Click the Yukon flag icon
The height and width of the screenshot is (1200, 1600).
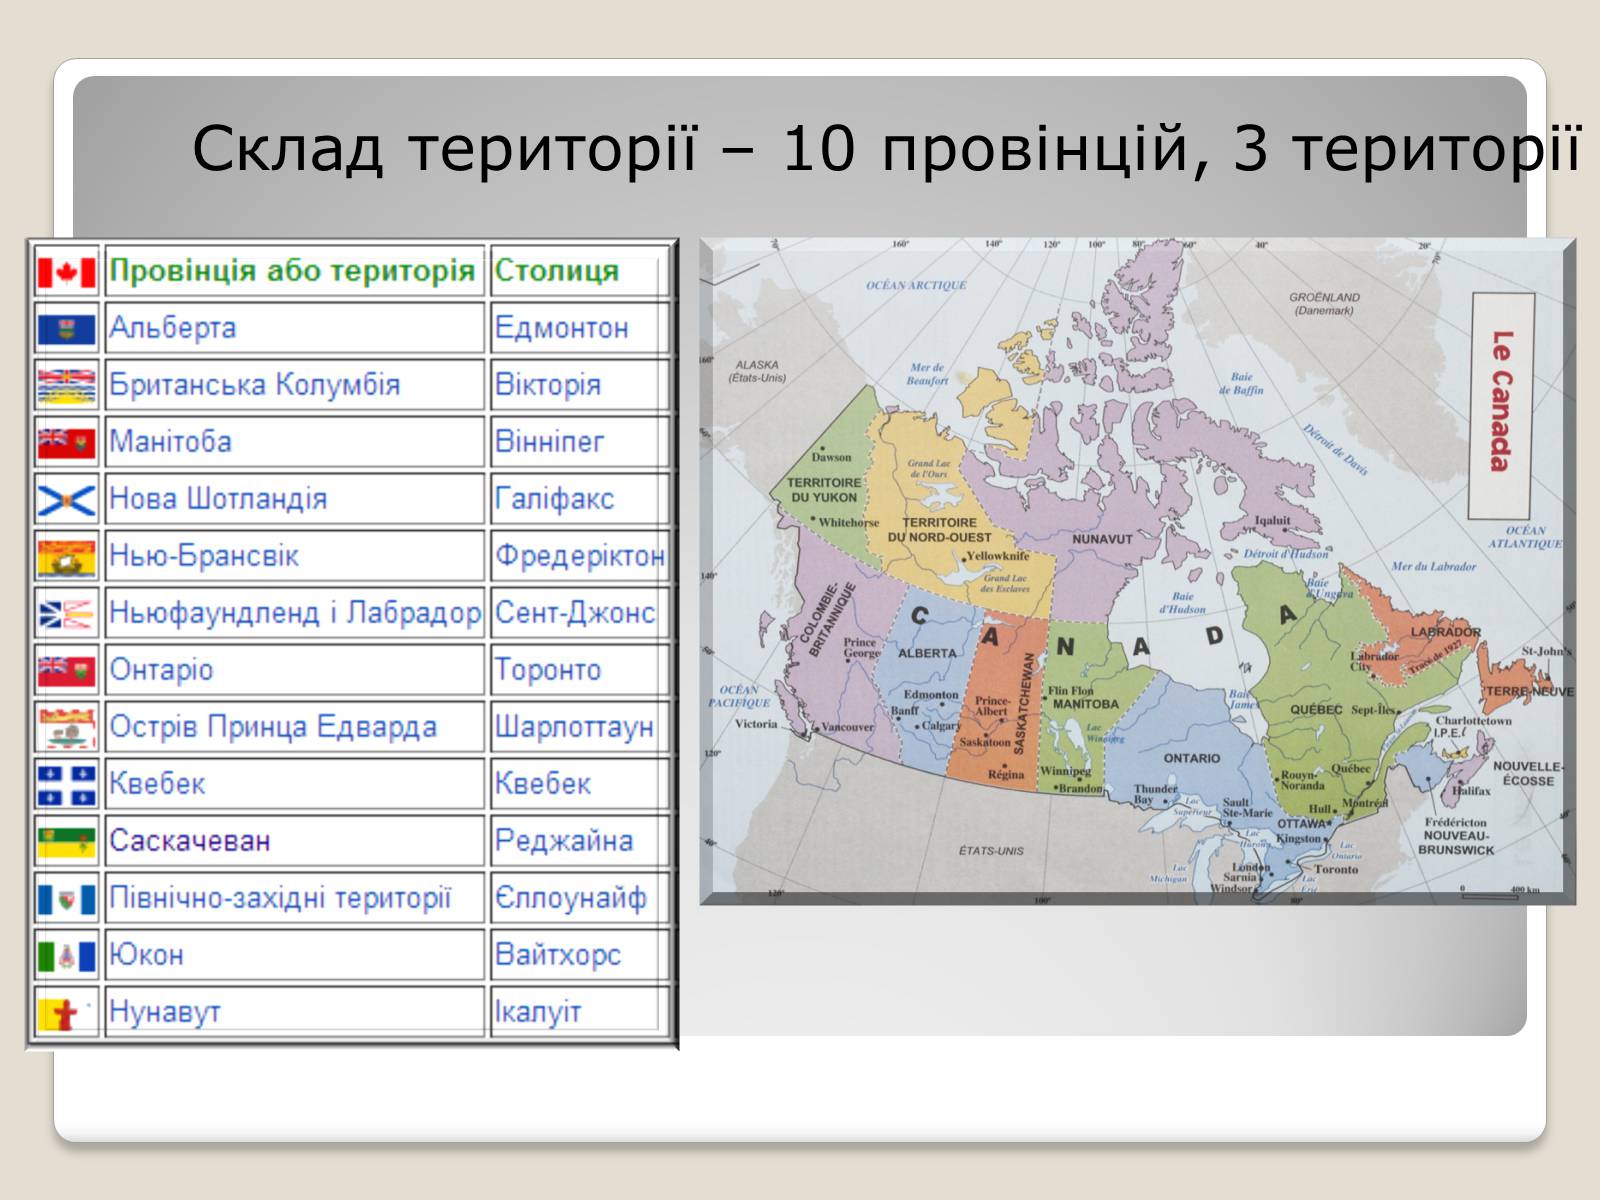click(66, 956)
